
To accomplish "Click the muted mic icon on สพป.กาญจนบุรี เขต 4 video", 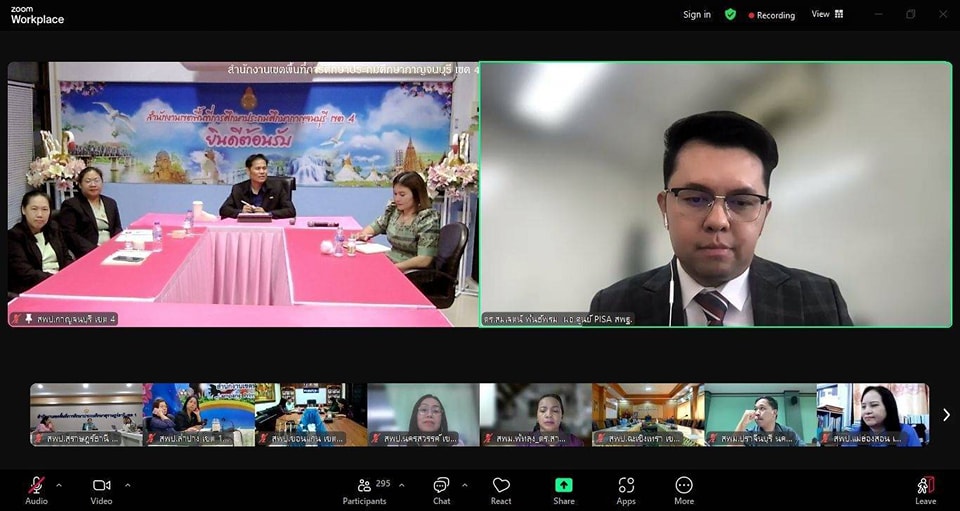I will (17, 319).
